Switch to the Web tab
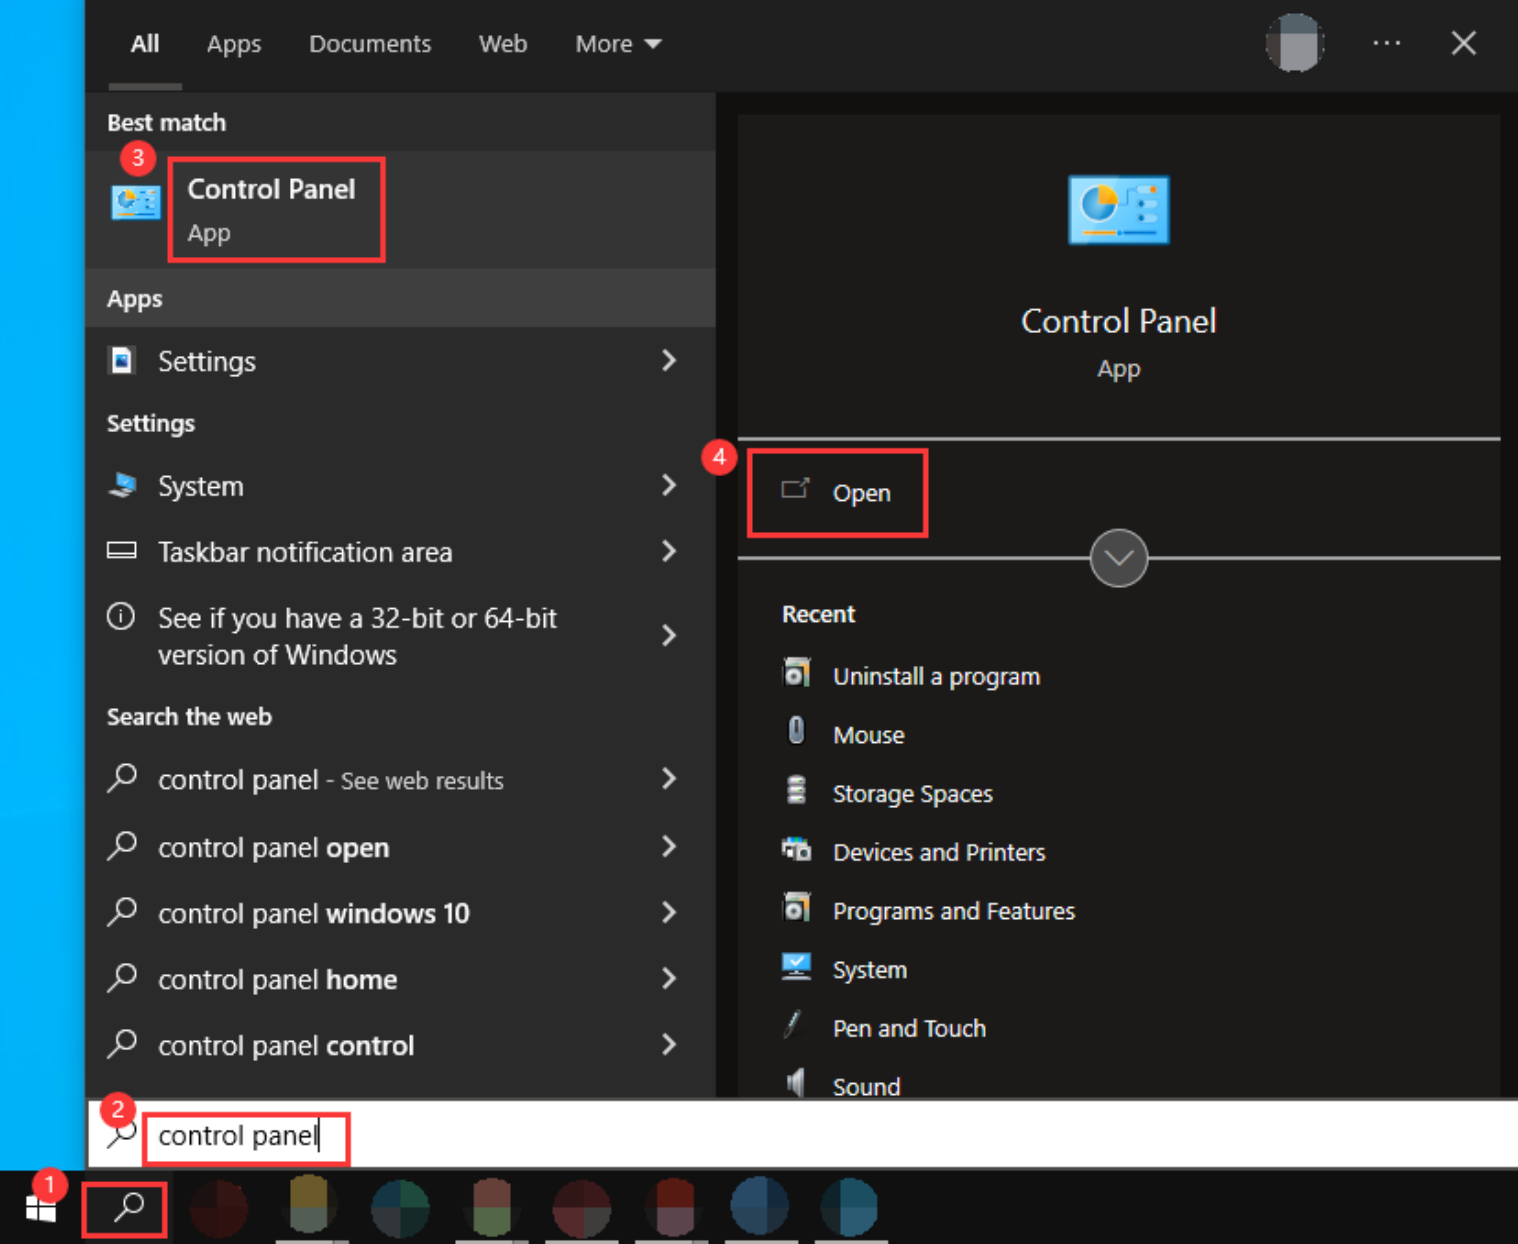 click(503, 44)
